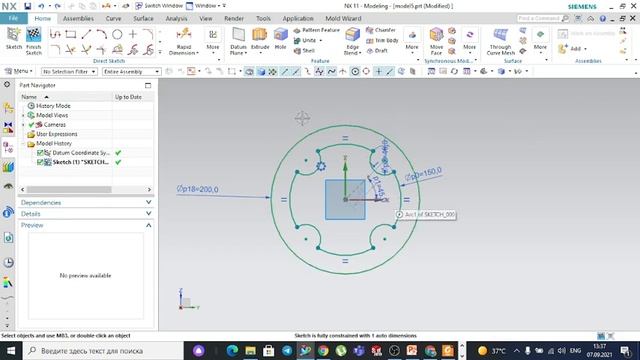Image resolution: width=640 pixels, height=360 pixels.
Task: Click the Trim Body command
Action: tap(382, 40)
